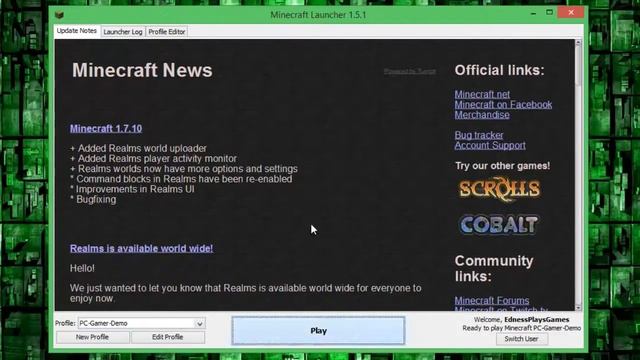
Task: Switch to the Launcher Log tab
Action: 123,32
